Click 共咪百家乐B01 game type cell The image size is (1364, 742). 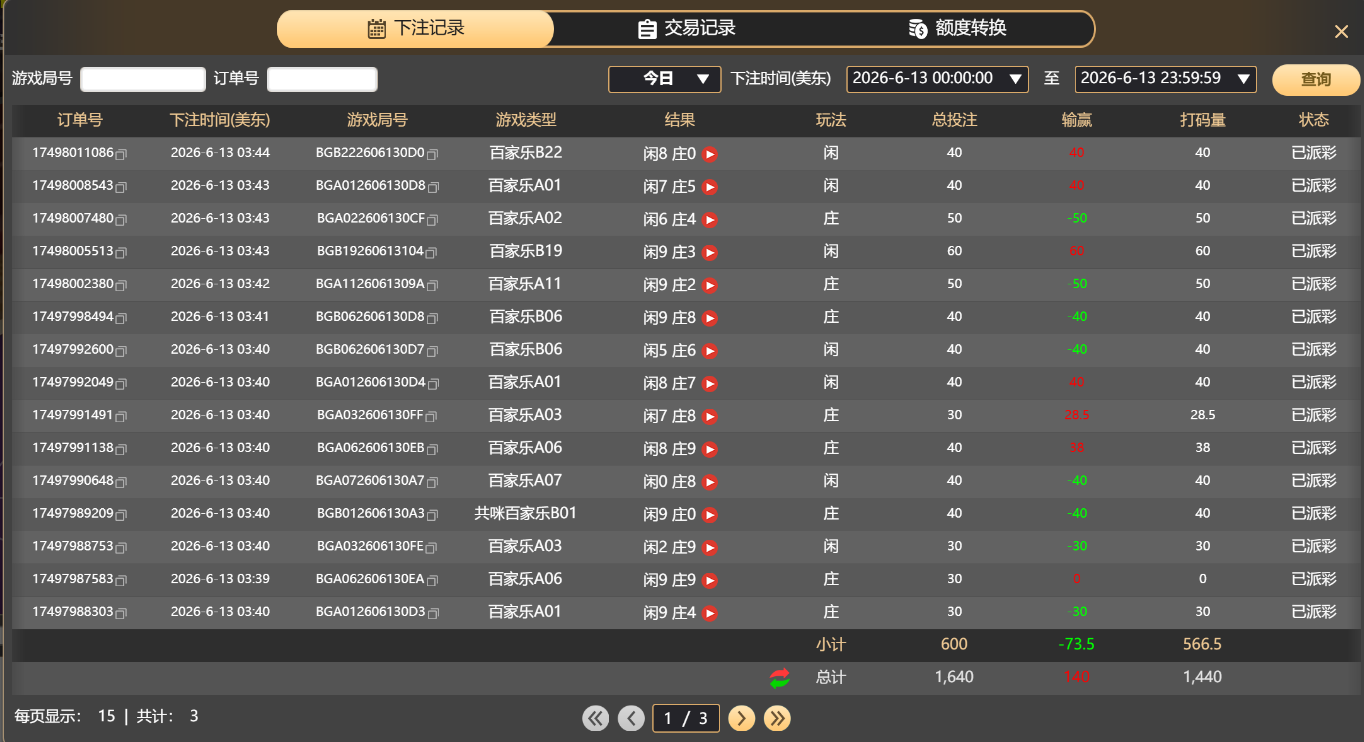tap(526, 514)
